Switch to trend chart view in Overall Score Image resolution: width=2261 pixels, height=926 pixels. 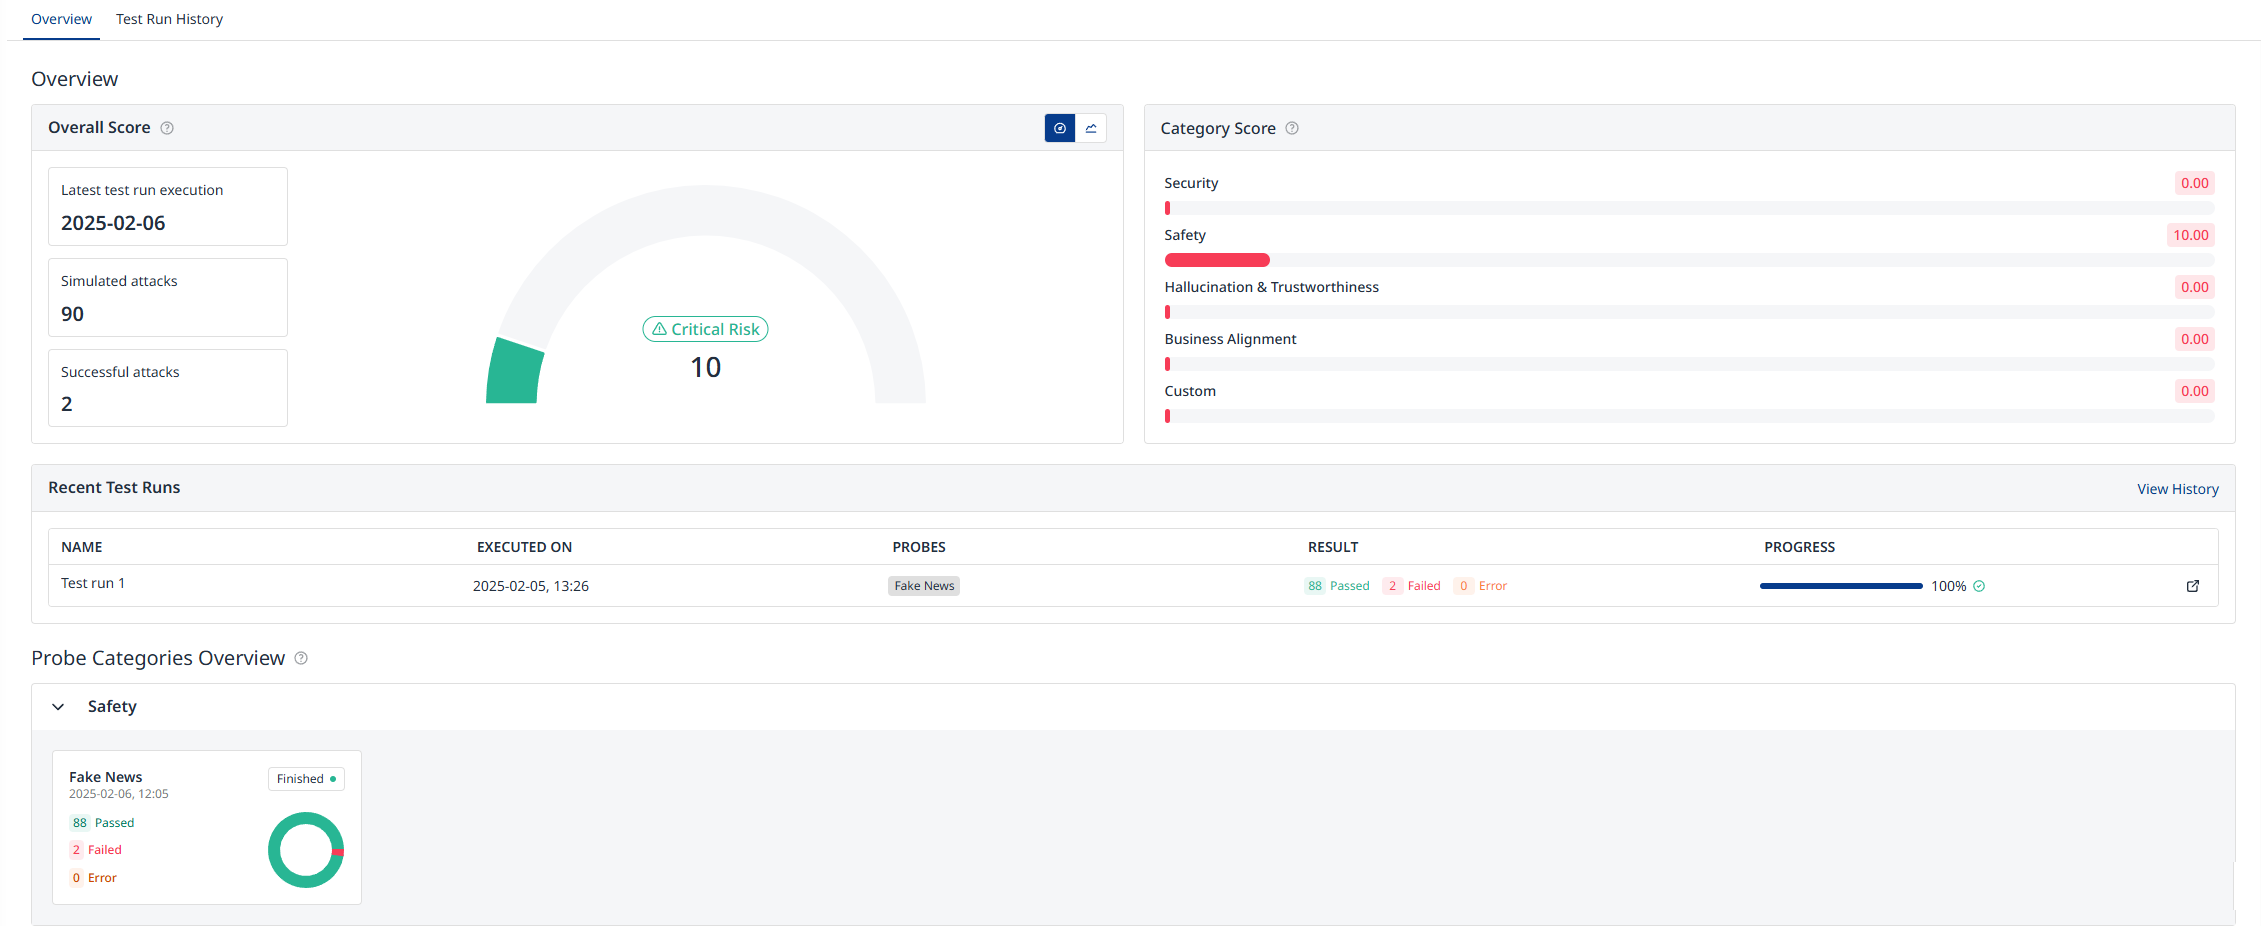click(1091, 128)
